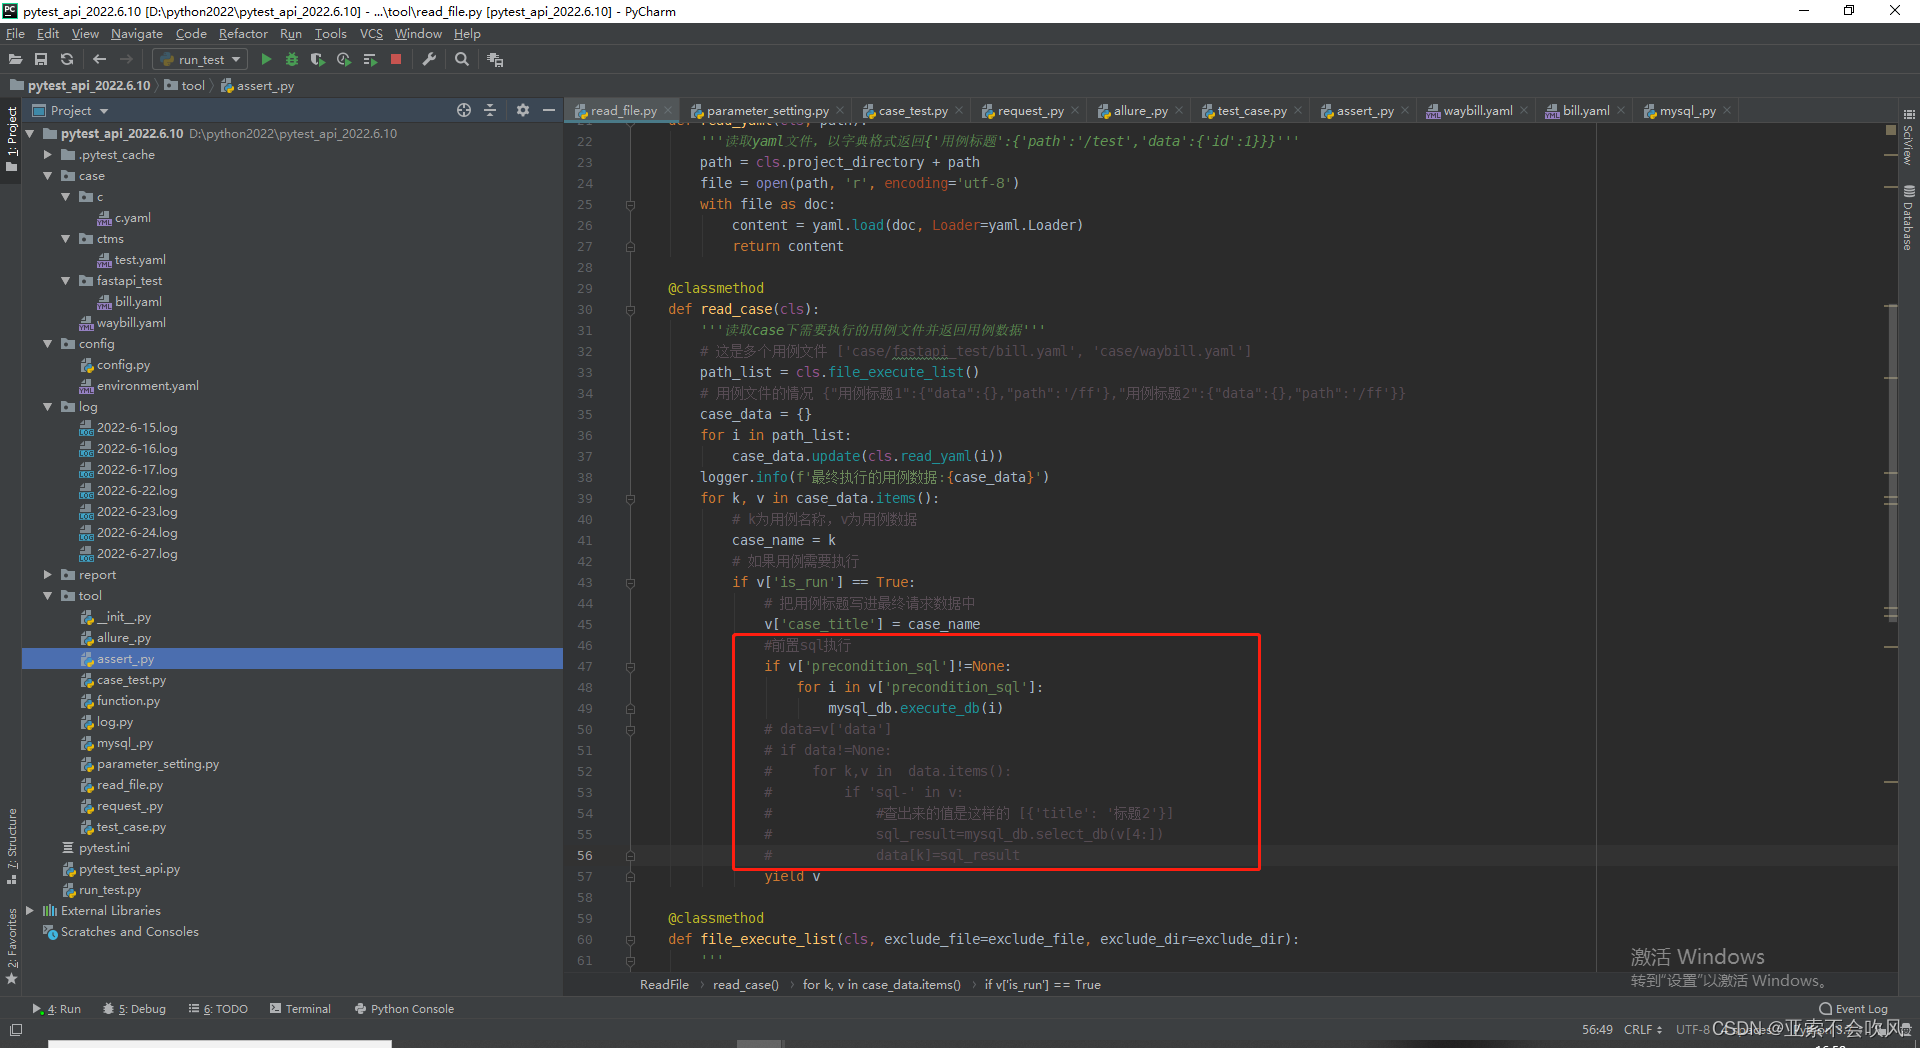Open the Favorites tool window

(x=12, y=946)
